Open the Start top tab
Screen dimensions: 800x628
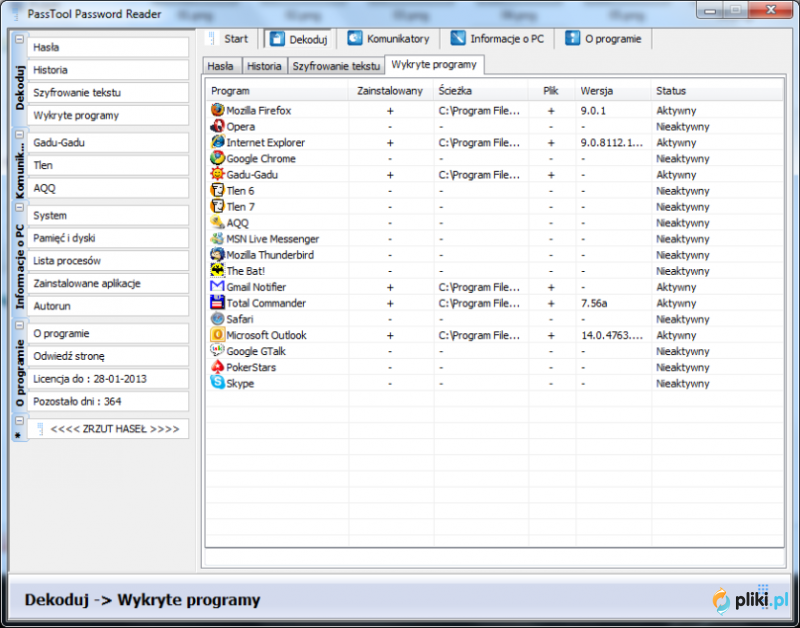click(229, 39)
